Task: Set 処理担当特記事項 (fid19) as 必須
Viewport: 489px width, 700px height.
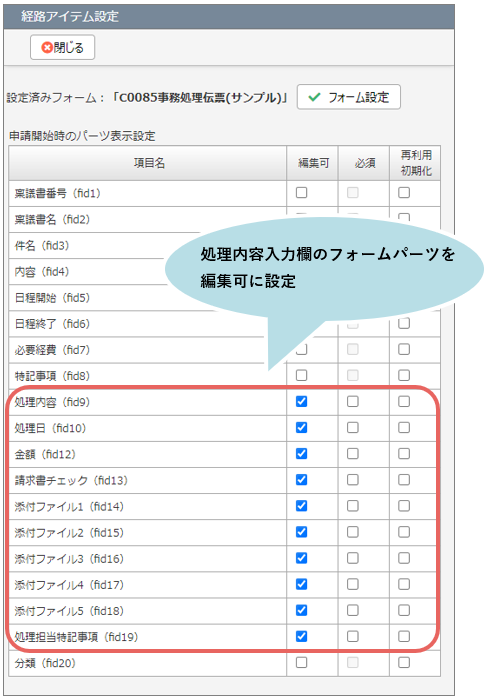Action: point(353,637)
